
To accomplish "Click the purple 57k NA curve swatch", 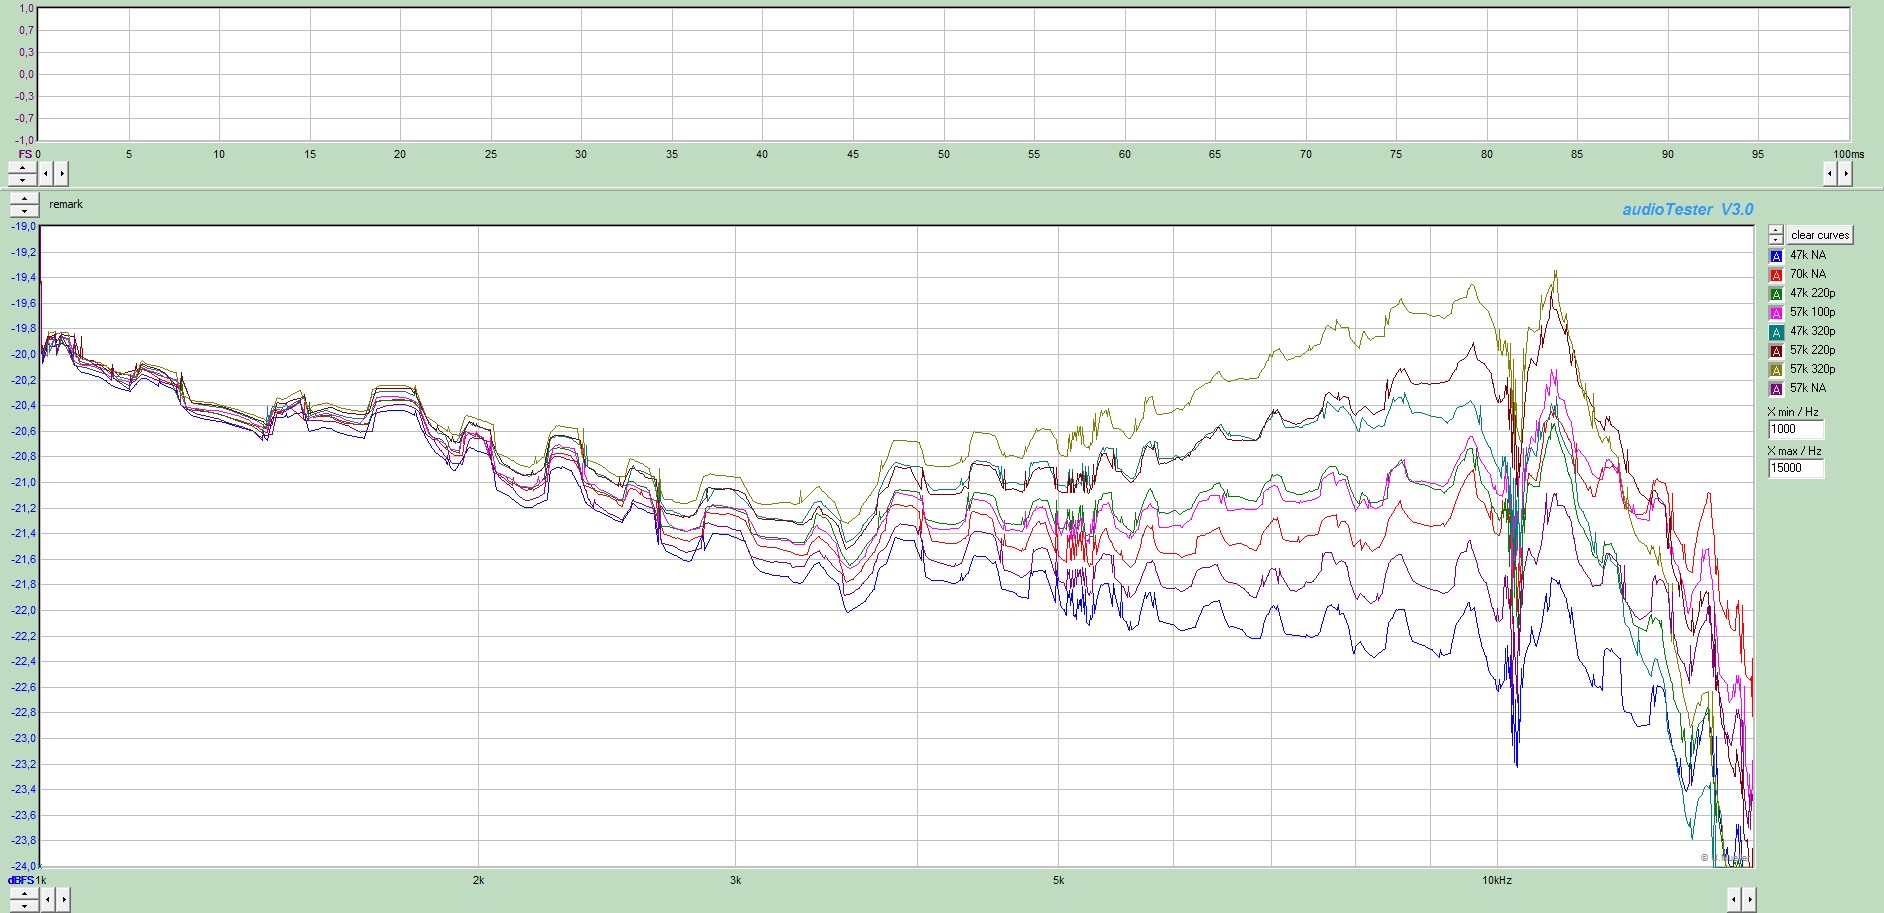I will coord(1776,389).
